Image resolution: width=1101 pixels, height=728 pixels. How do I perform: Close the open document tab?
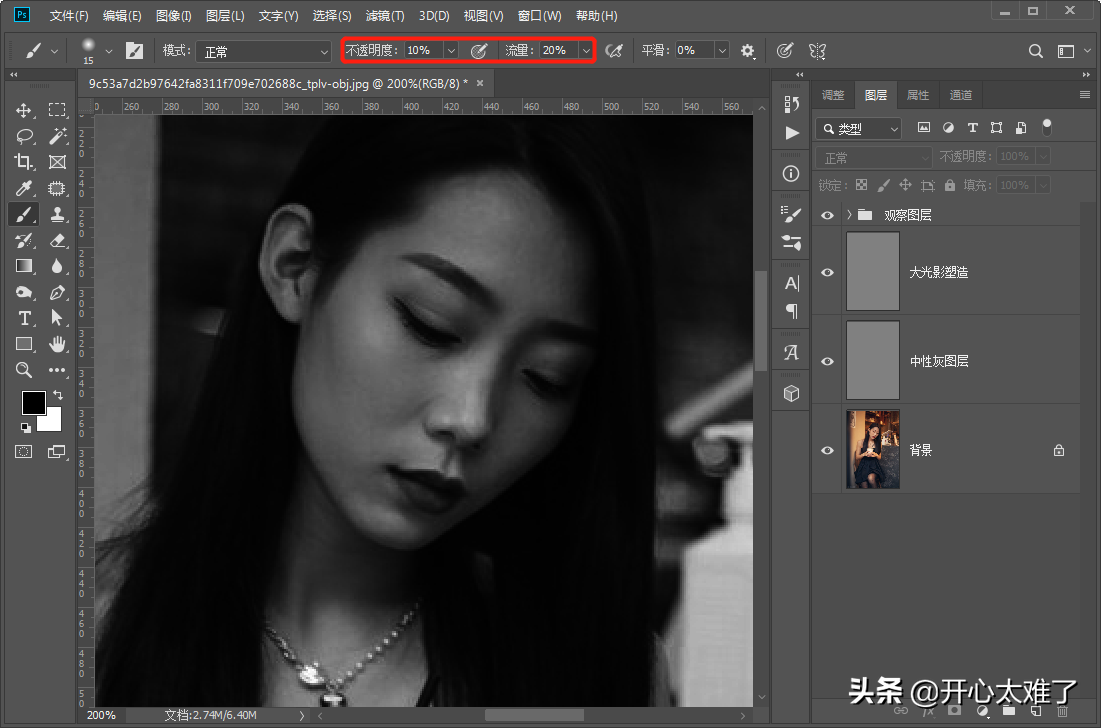(x=480, y=83)
